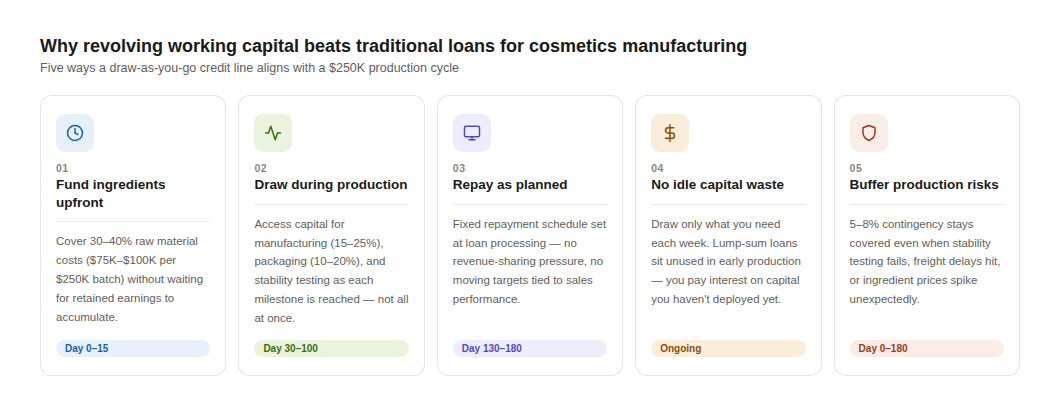
Task: Click the Fund ingredients upfront heading
Action: click(111, 193)
